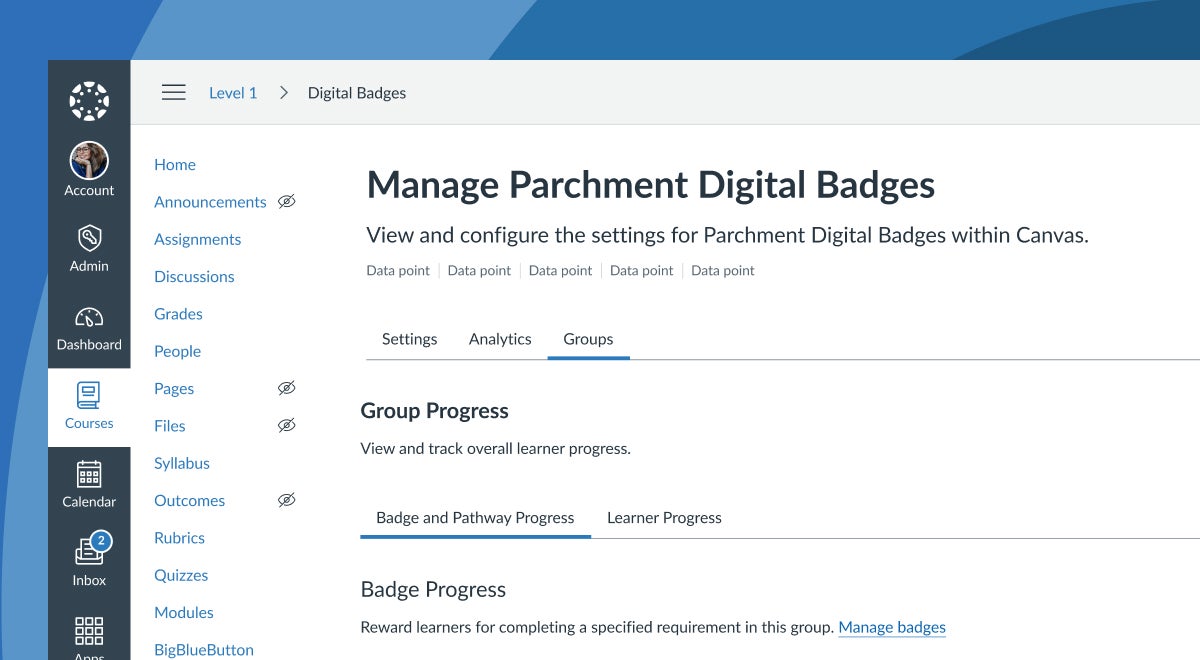Screen dimensions: 1200x660
Task: Toggle visibility of Announcements
Action: point(287,201)
